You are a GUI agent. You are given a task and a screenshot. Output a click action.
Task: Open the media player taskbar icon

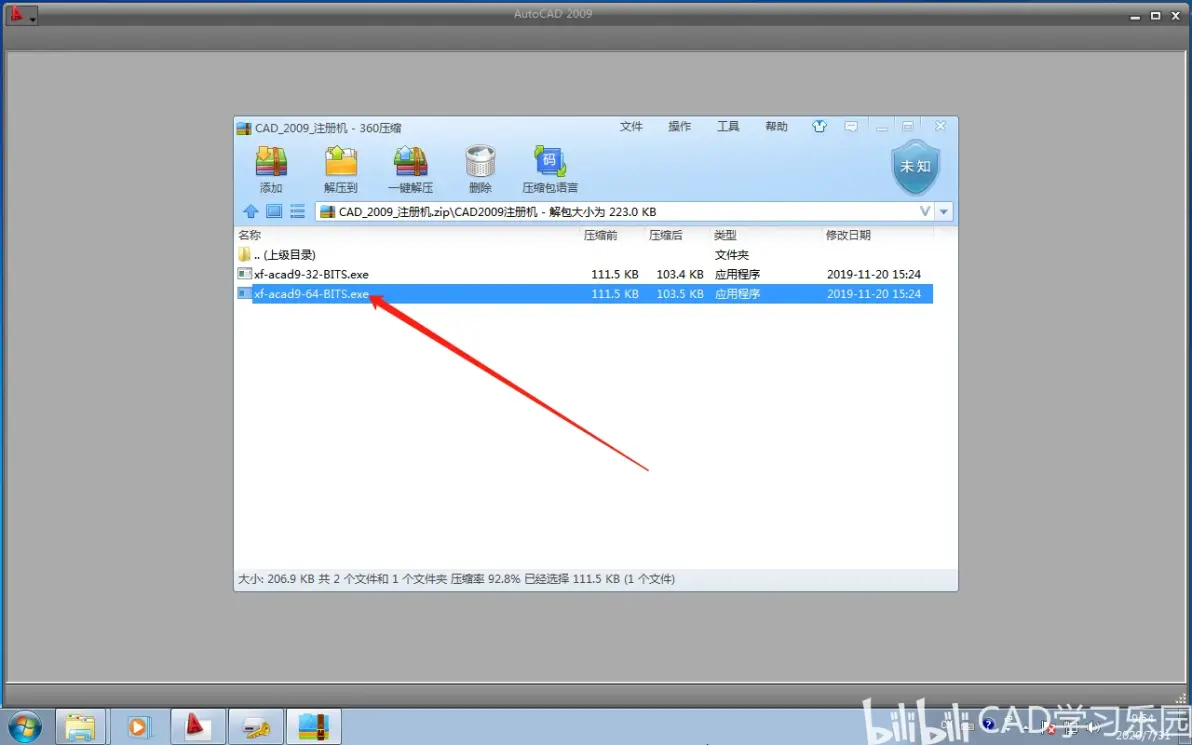[138, 728]
